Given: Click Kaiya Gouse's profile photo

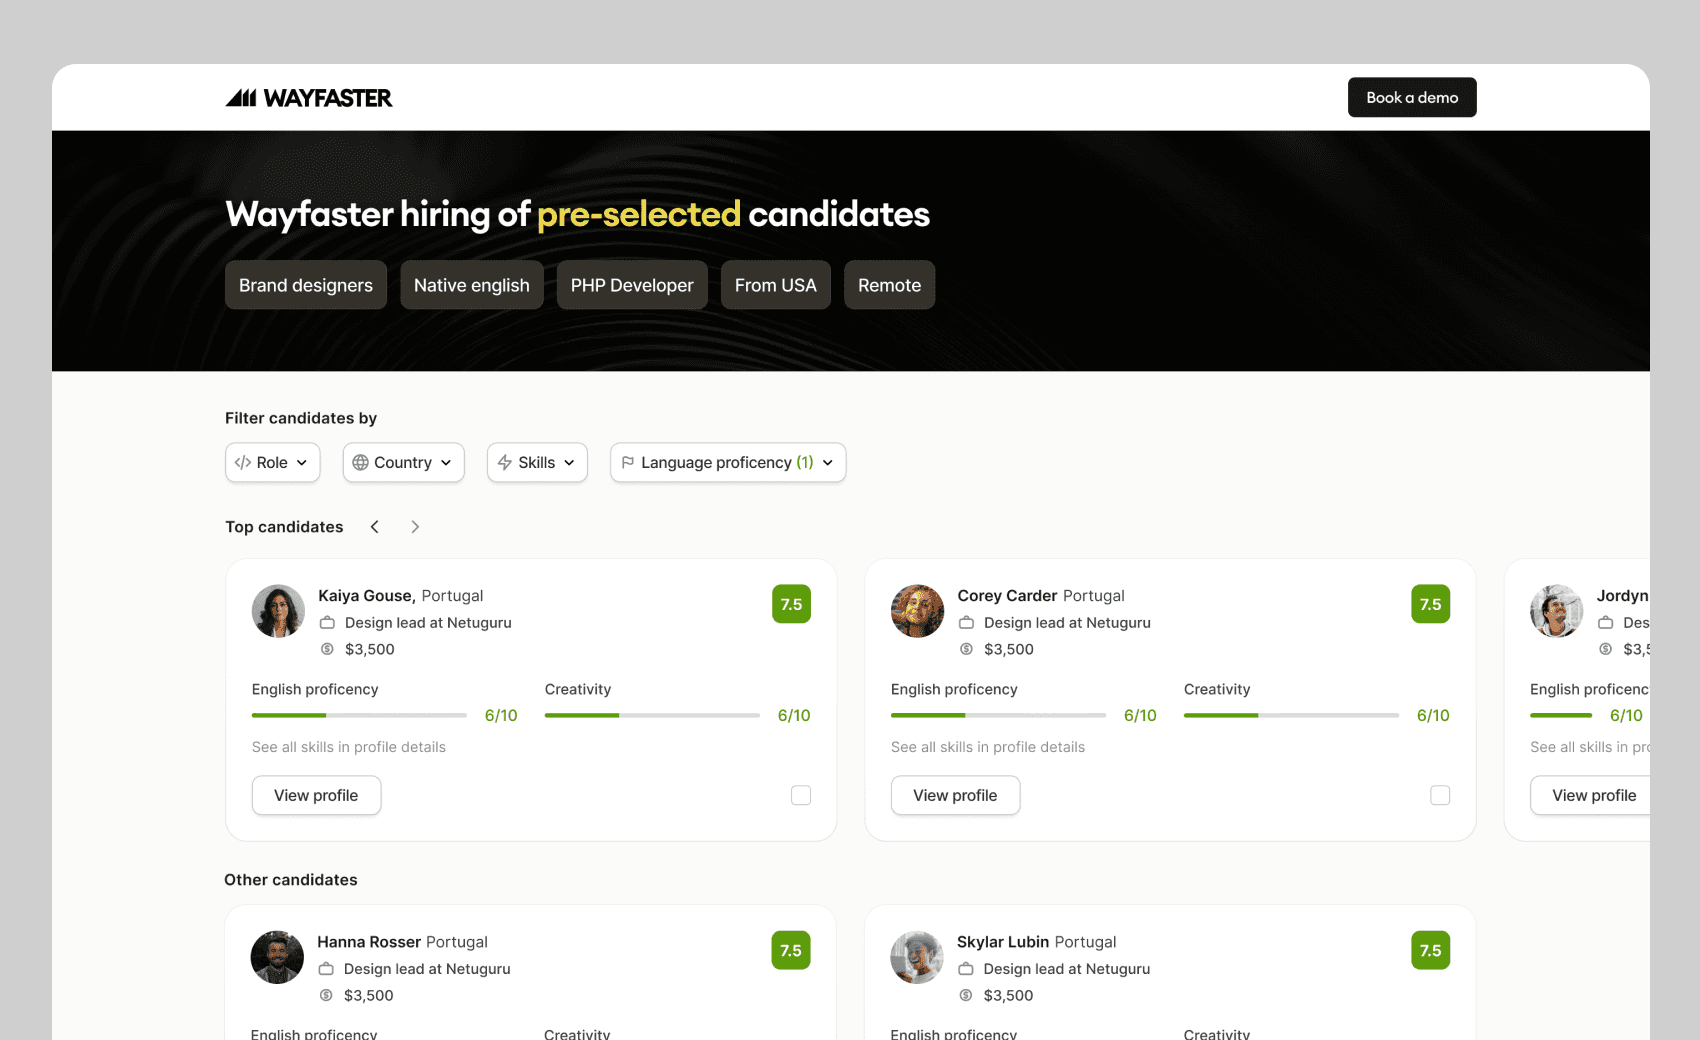Looking at the screenshot, I should 278,611.
